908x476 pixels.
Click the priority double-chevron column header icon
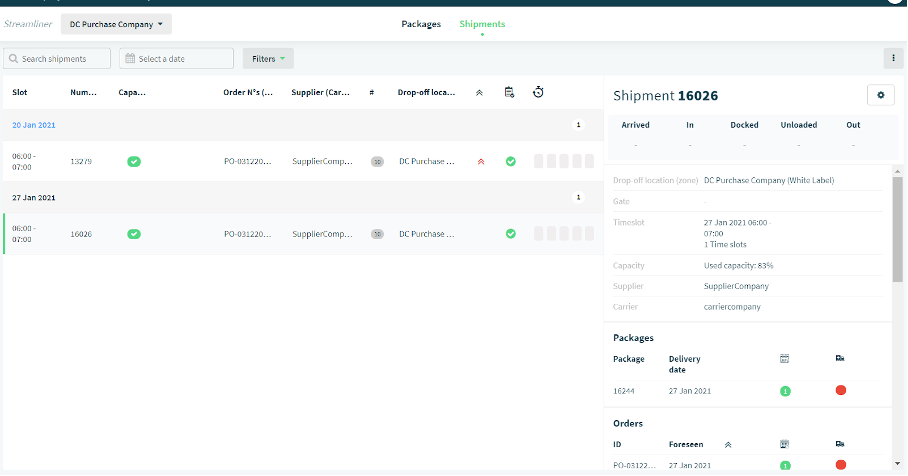479,93
